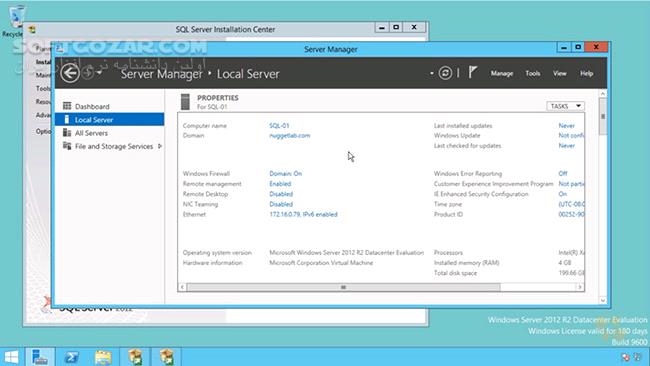Click the domain link nuggetlab.com
The height and width of the screenshot is (366, 650).
(290, 136)
